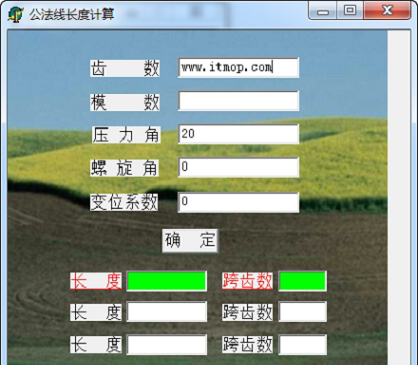Click the red 长度 label
The image size is (418, 379).
coord(96,281)
